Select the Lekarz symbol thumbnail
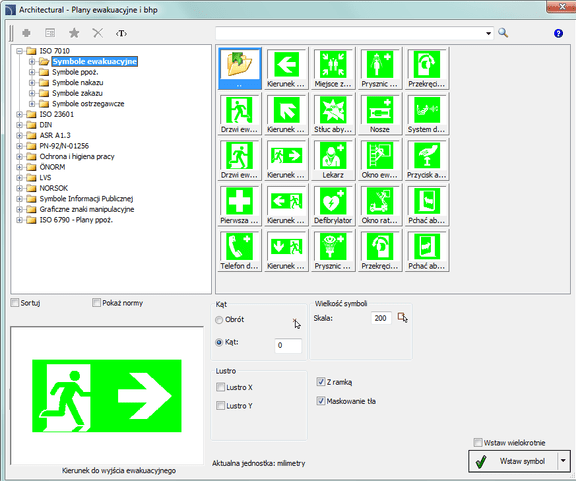 pos(333,159)
